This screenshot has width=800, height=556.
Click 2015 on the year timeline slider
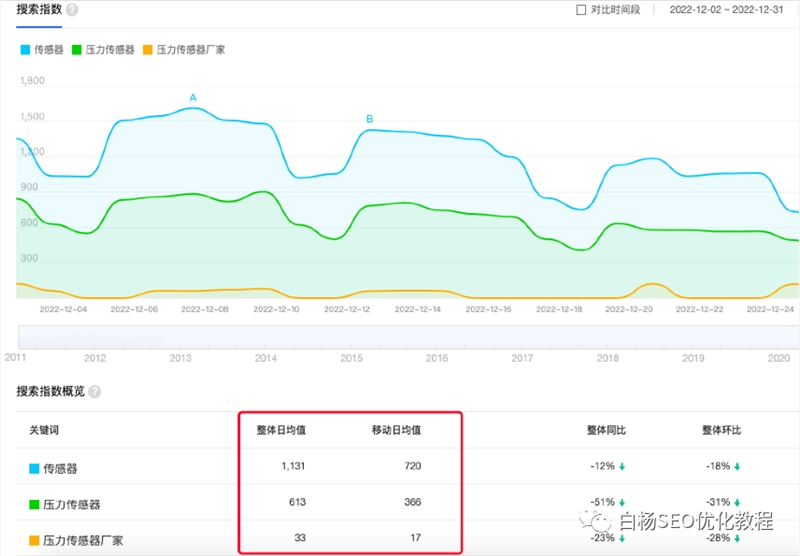click(351, 357)
